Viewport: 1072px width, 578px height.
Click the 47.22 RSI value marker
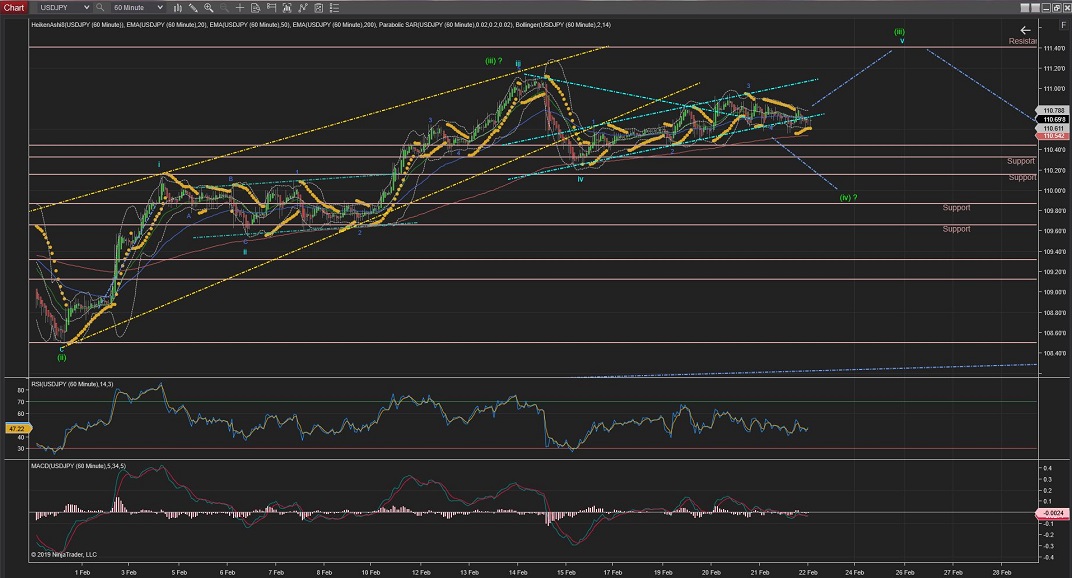13,426
